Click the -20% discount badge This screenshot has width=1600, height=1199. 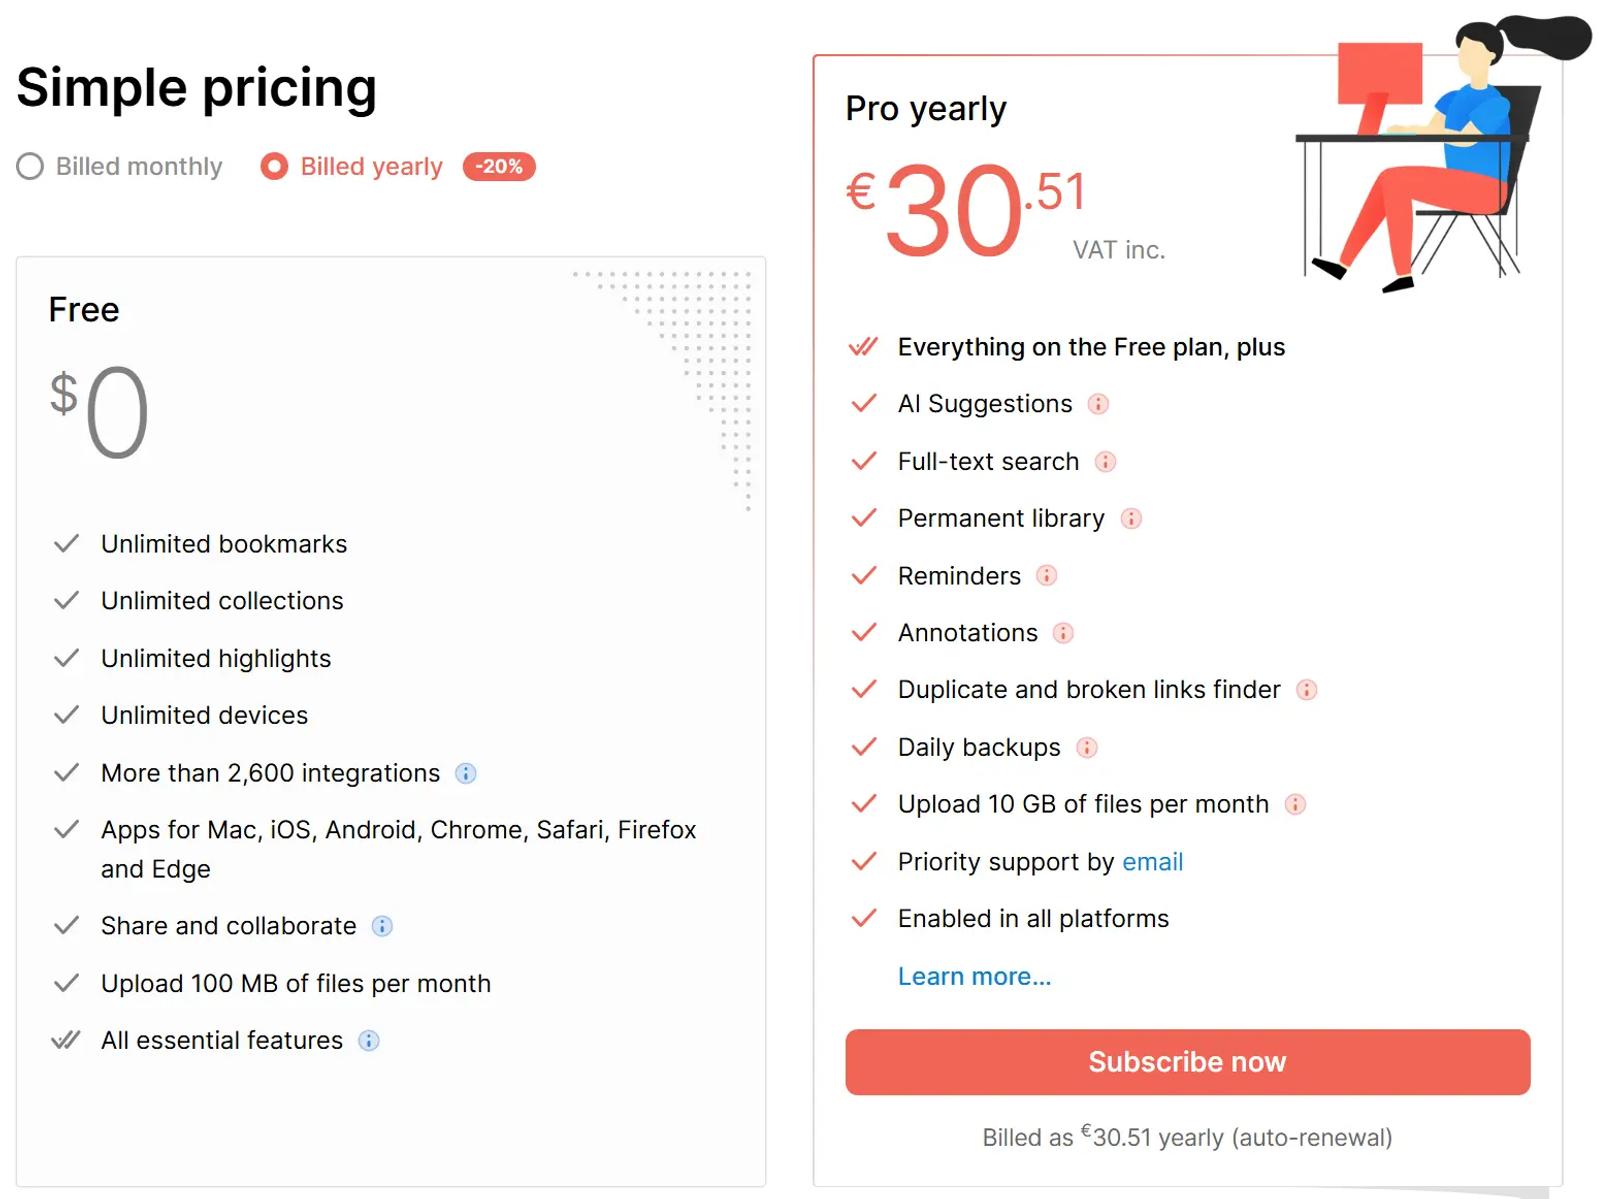[499, 166]
